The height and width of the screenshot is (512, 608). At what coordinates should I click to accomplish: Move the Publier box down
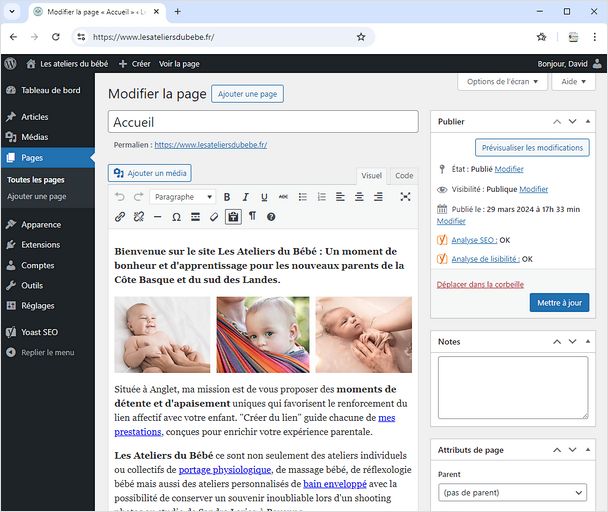click(572, 121)
